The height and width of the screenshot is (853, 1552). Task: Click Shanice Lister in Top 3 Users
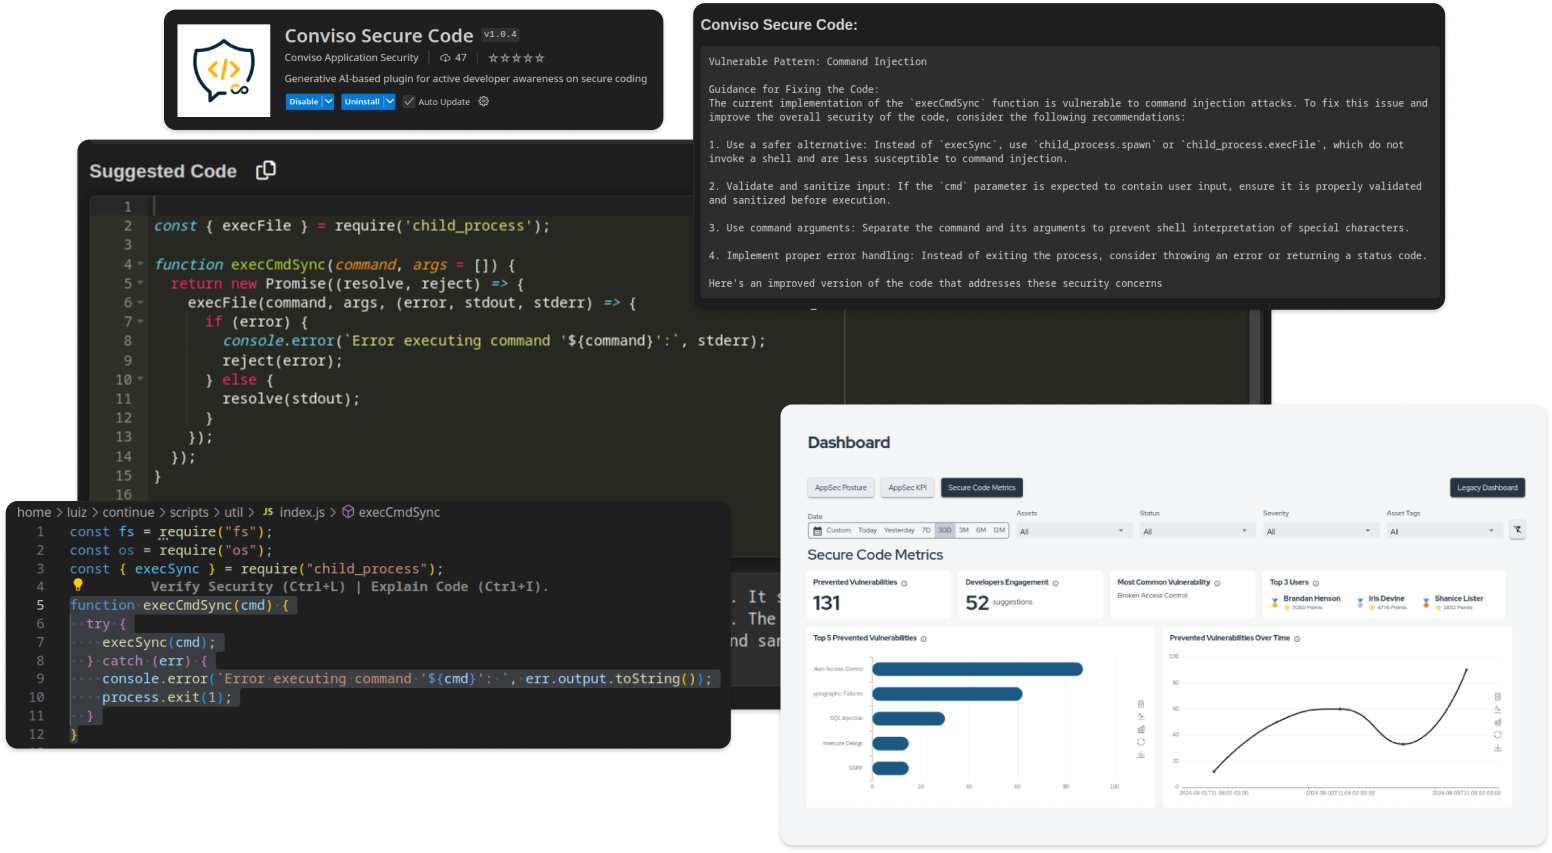point(1459,599)
